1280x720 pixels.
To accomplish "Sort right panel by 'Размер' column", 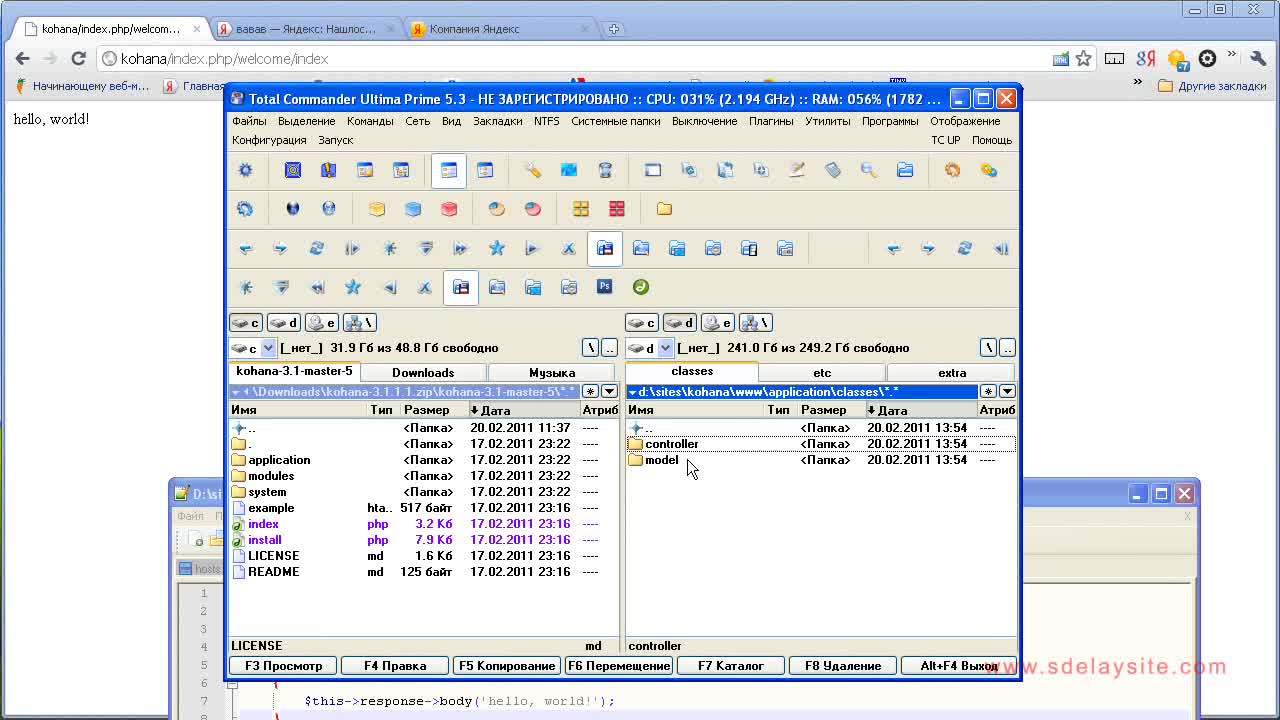I will click(x=830, y=410).
